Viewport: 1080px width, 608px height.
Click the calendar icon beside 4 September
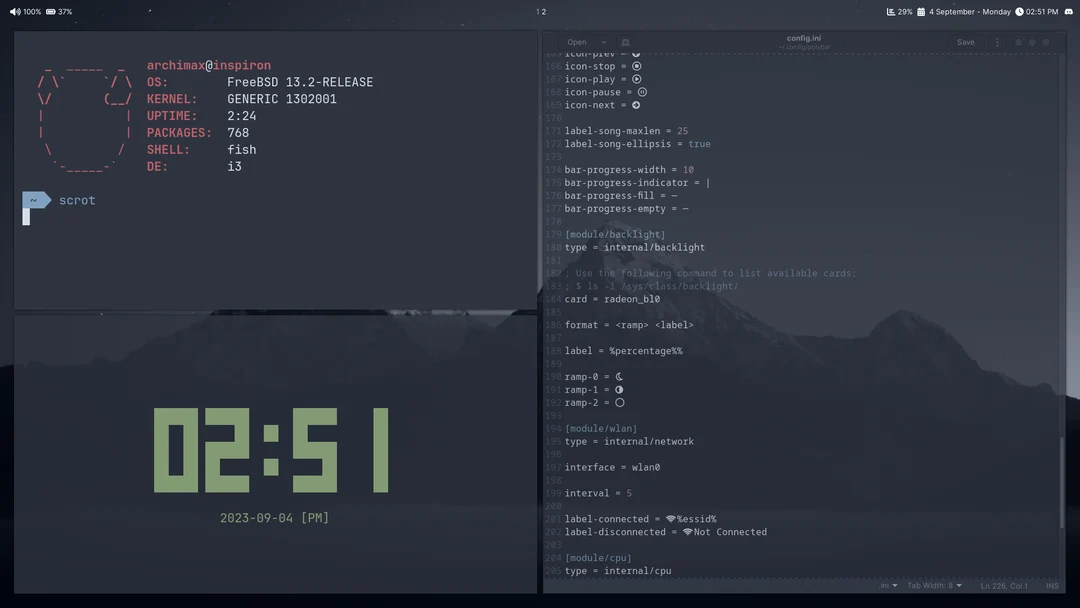[x=920, y=11]
